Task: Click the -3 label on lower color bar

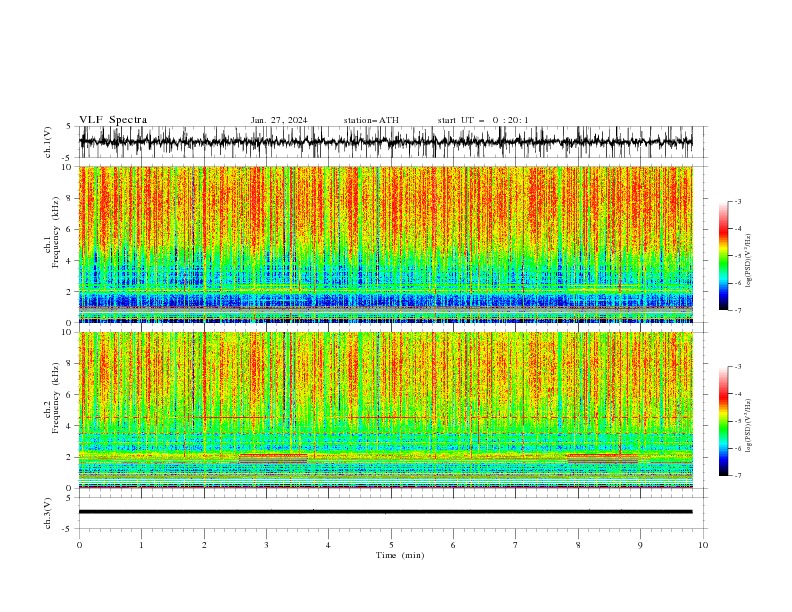Action: click(738, 367)
